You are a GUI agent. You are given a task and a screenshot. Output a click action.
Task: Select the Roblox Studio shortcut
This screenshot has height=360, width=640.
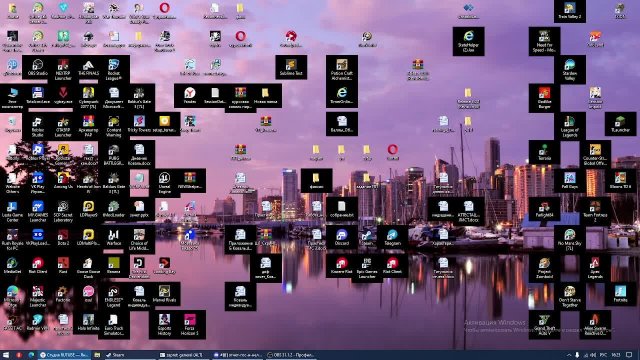tap(38, 126)
